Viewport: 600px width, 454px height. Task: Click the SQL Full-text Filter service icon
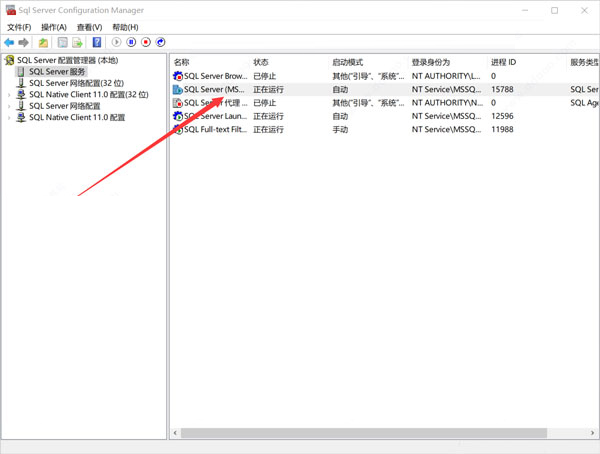point(178,129)
